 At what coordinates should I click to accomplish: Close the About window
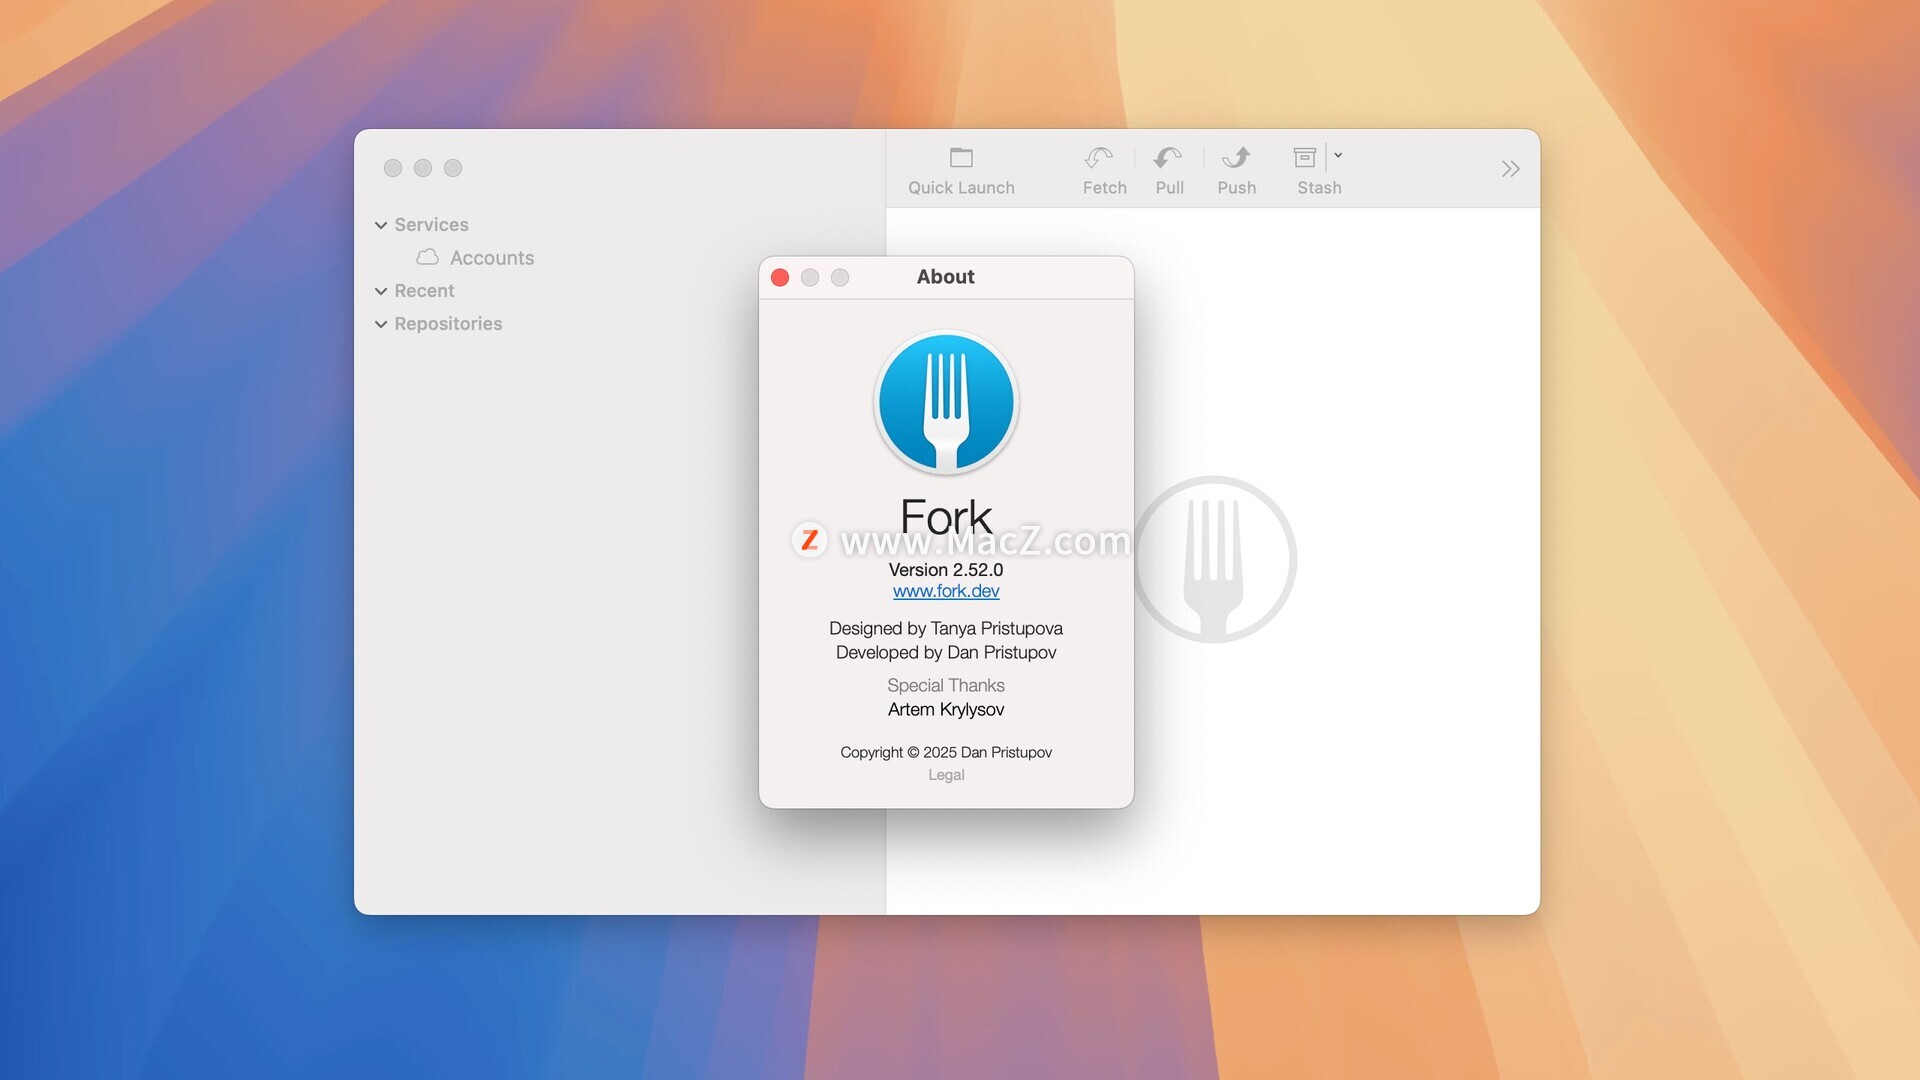[x=780, y=277]
